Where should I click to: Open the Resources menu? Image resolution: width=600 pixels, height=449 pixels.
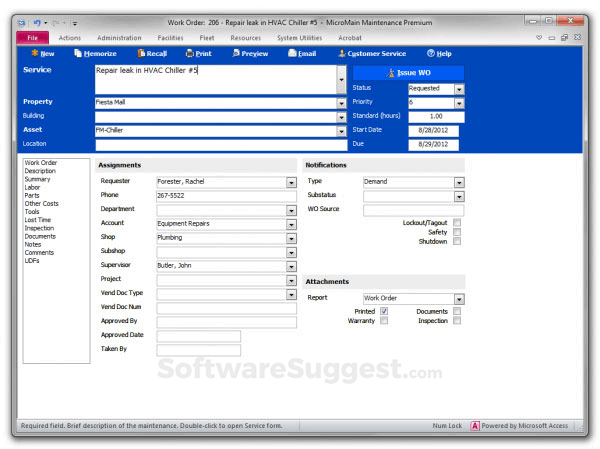click(246, 38)
